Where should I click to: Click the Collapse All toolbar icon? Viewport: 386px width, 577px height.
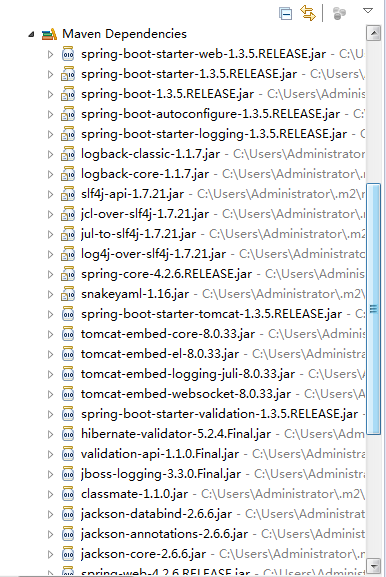tap(286, 14)
